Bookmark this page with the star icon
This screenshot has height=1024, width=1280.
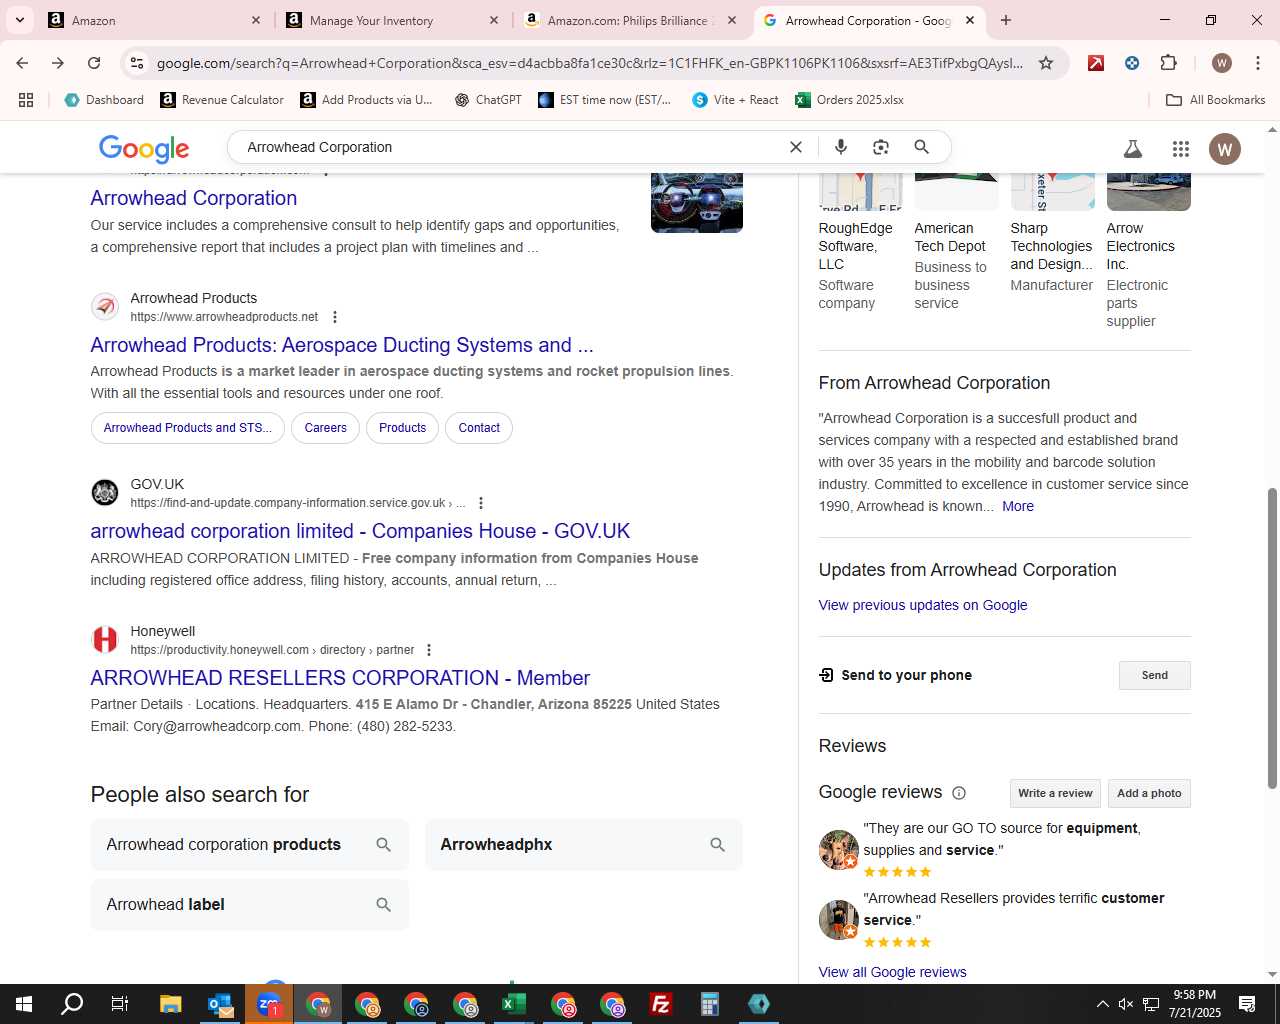1046,63
